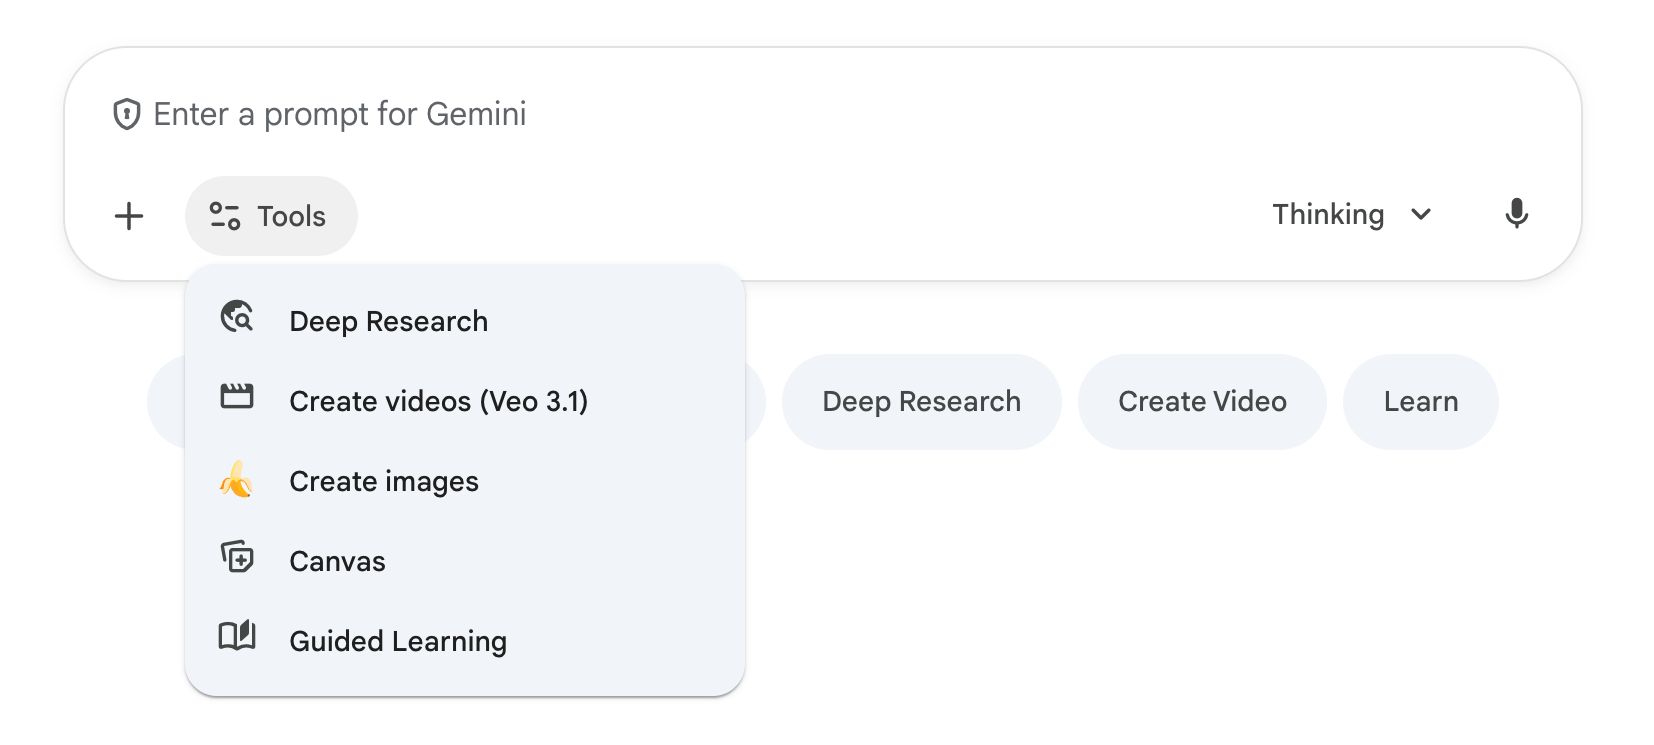Click the open book icon beside Guided Learning

click(237, 635)
